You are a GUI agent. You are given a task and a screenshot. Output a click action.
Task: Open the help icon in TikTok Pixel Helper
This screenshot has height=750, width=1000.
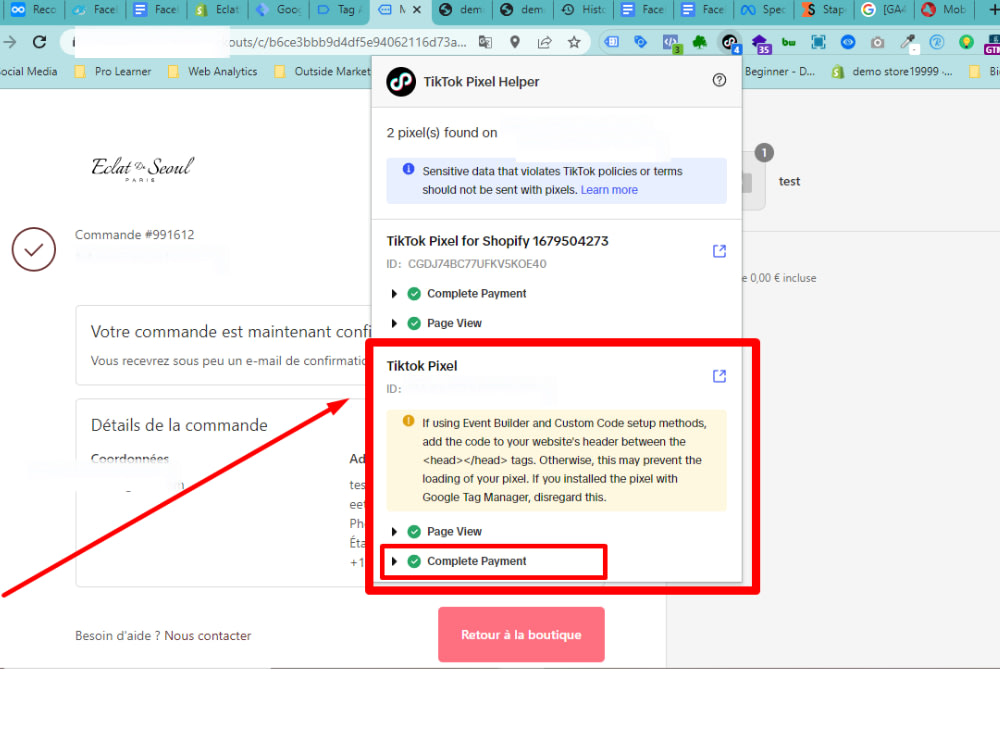(x=719, y=81)
